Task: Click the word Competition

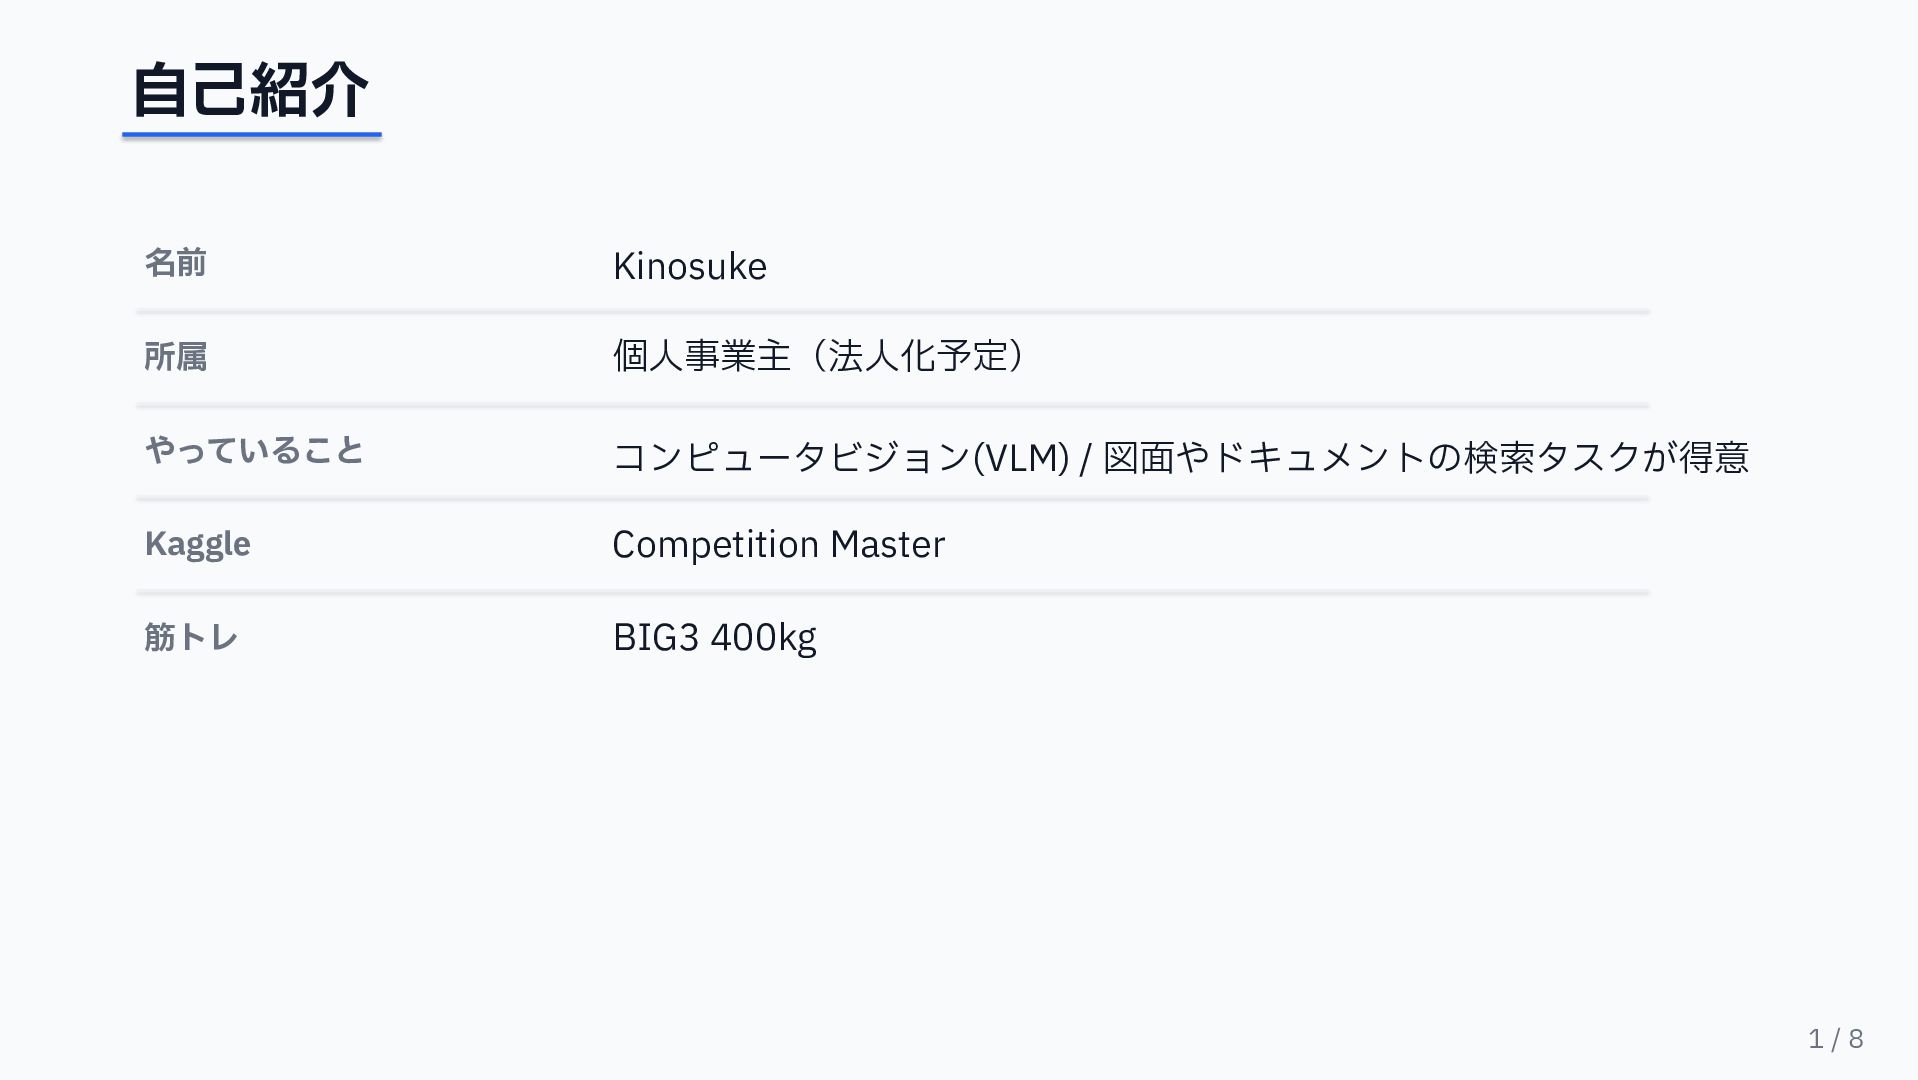Action: tap(715, 545)
